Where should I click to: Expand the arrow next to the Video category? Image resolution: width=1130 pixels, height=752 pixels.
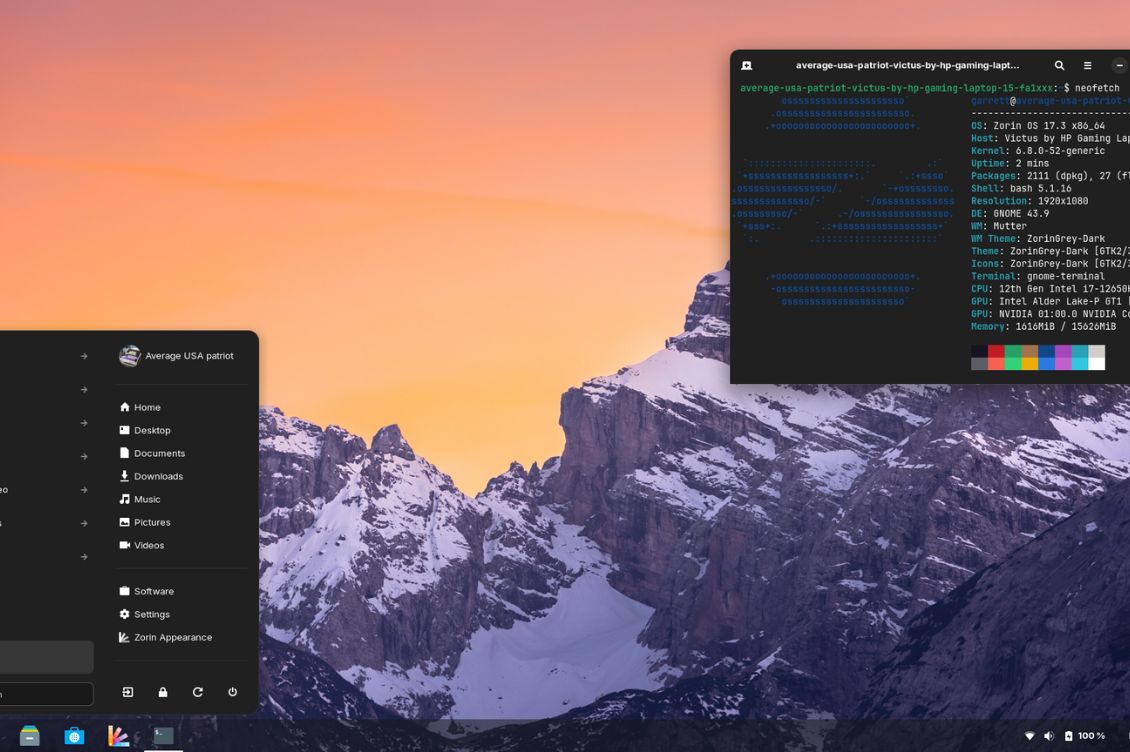tap(82, 489)
